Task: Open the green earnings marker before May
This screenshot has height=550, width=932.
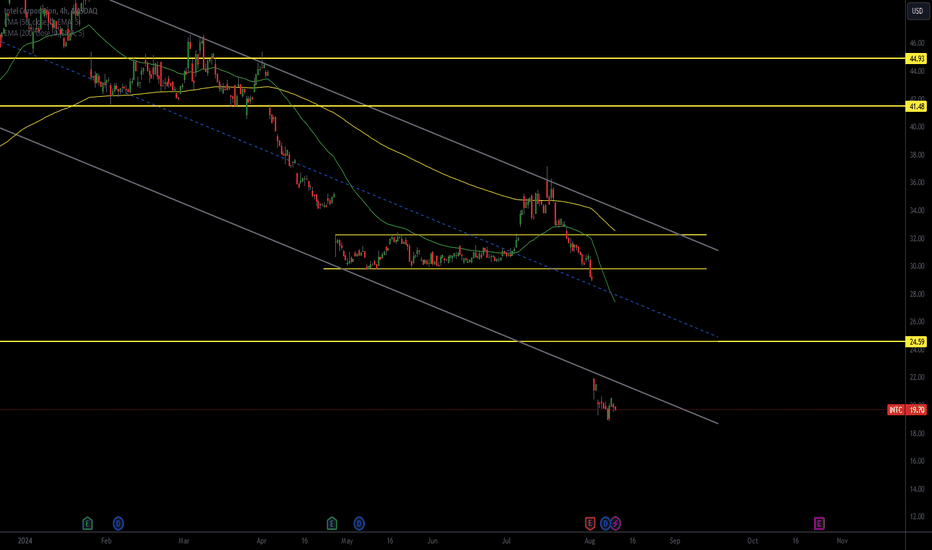Action: (x=332, y=524)
